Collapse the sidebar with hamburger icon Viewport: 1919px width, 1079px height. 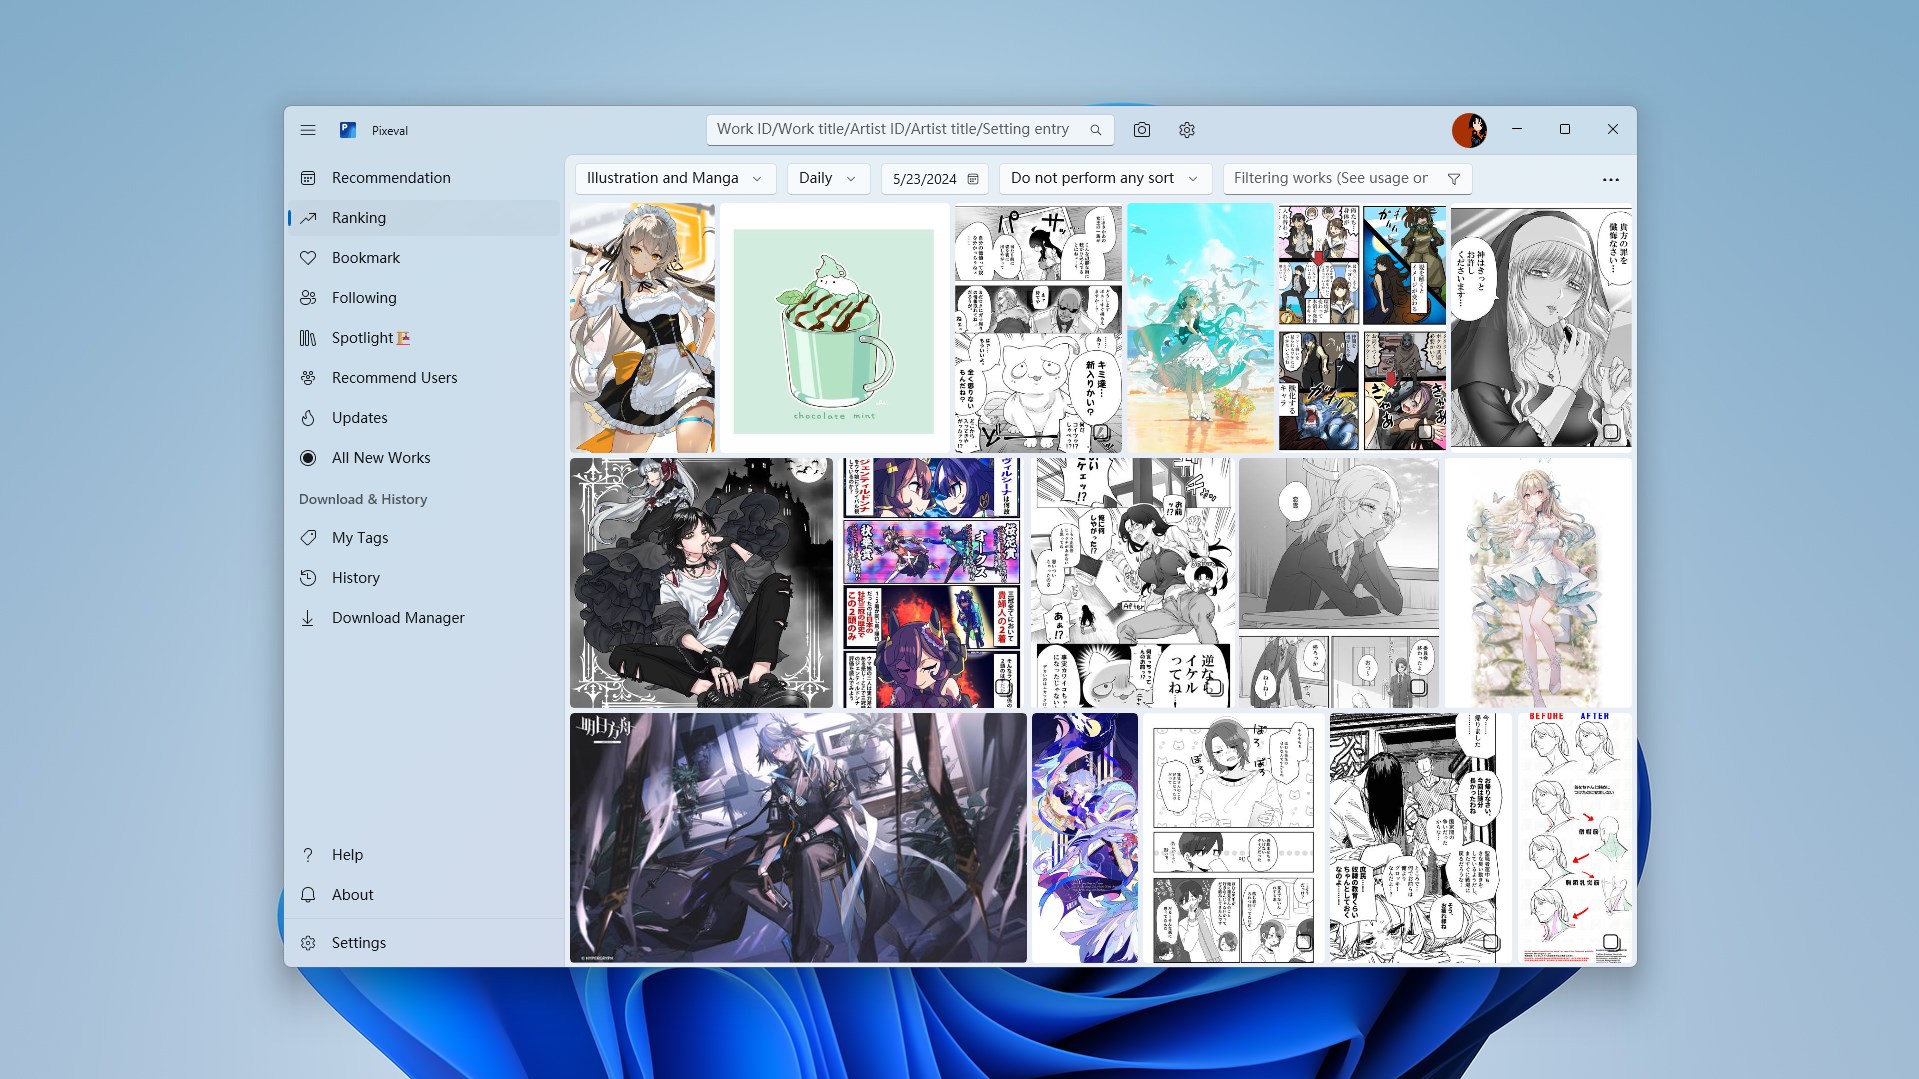point(307,129)
